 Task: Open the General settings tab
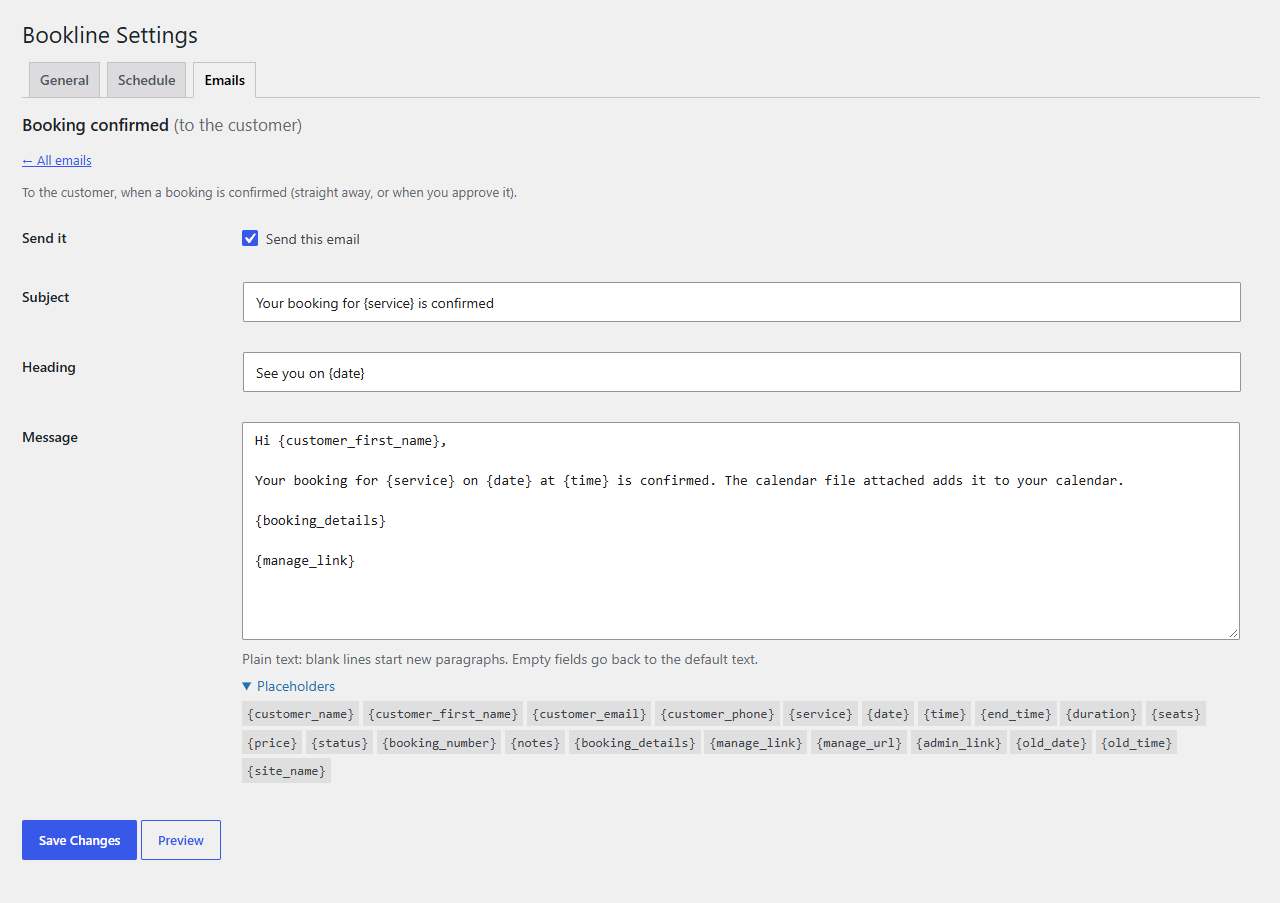pyautogui.click(x=64, y=80)
